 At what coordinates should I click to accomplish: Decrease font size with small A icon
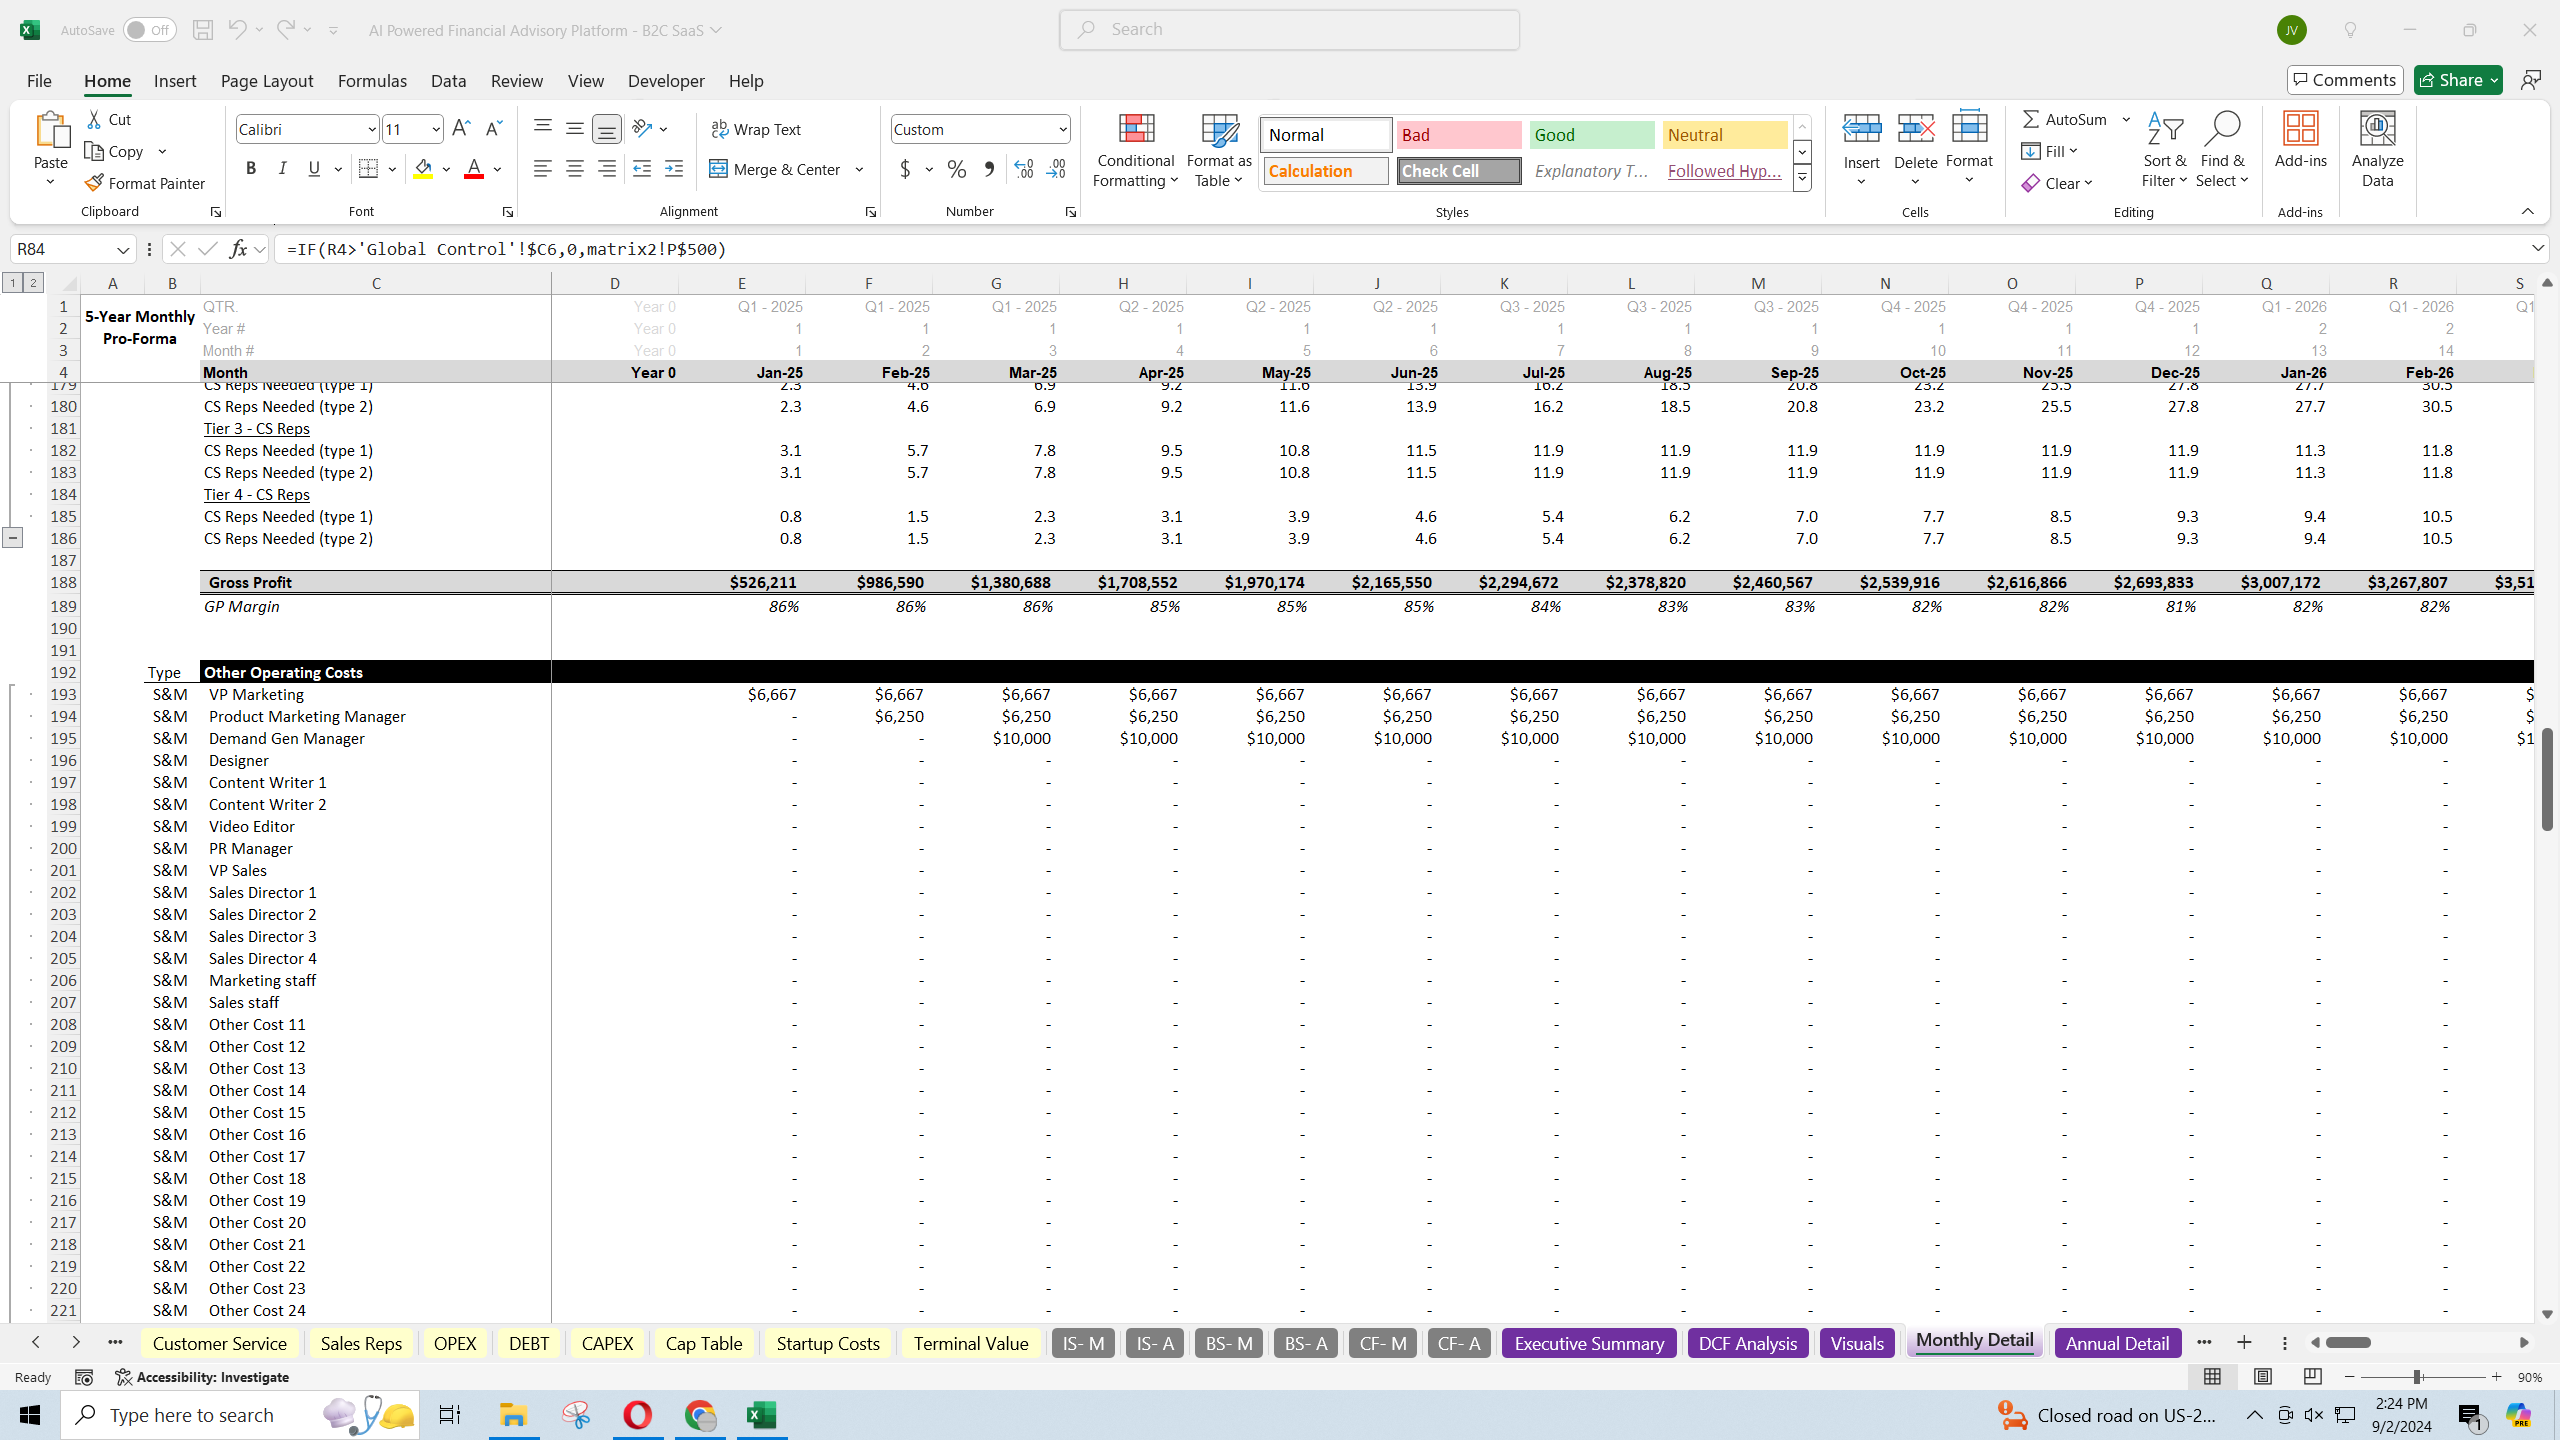[493, 129]
